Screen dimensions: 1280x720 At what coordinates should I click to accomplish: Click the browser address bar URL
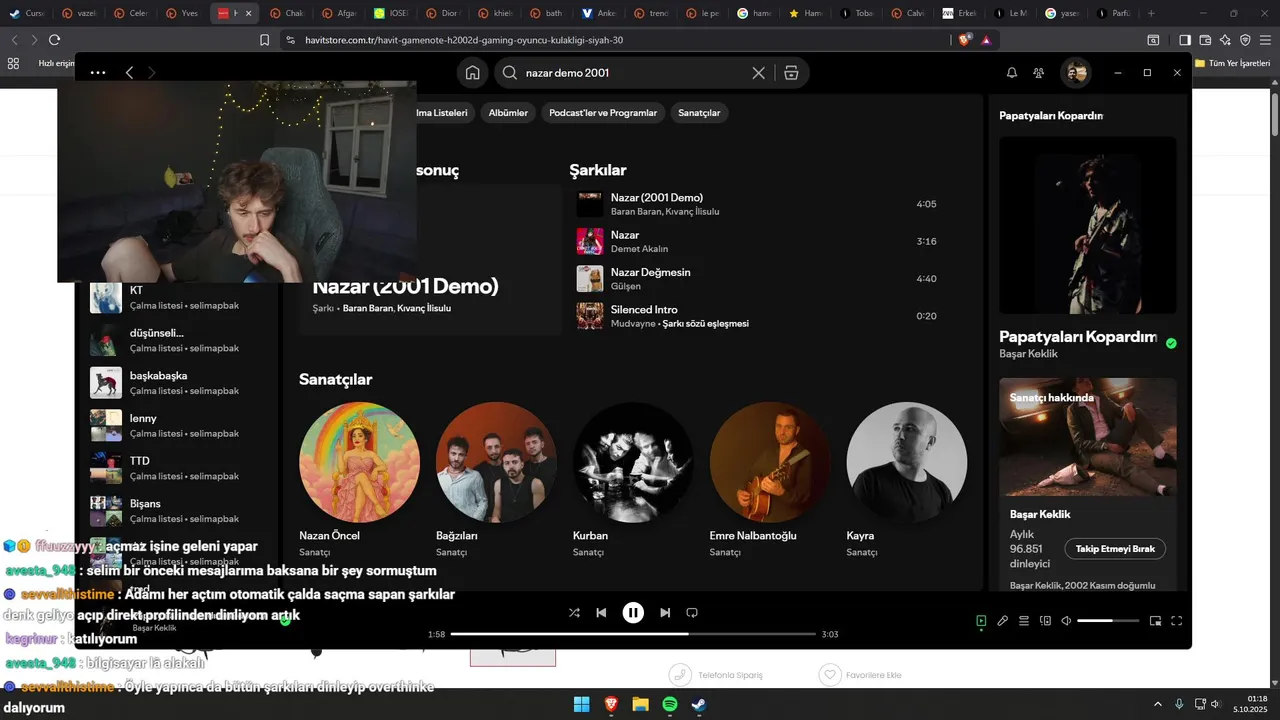point(465,40)
